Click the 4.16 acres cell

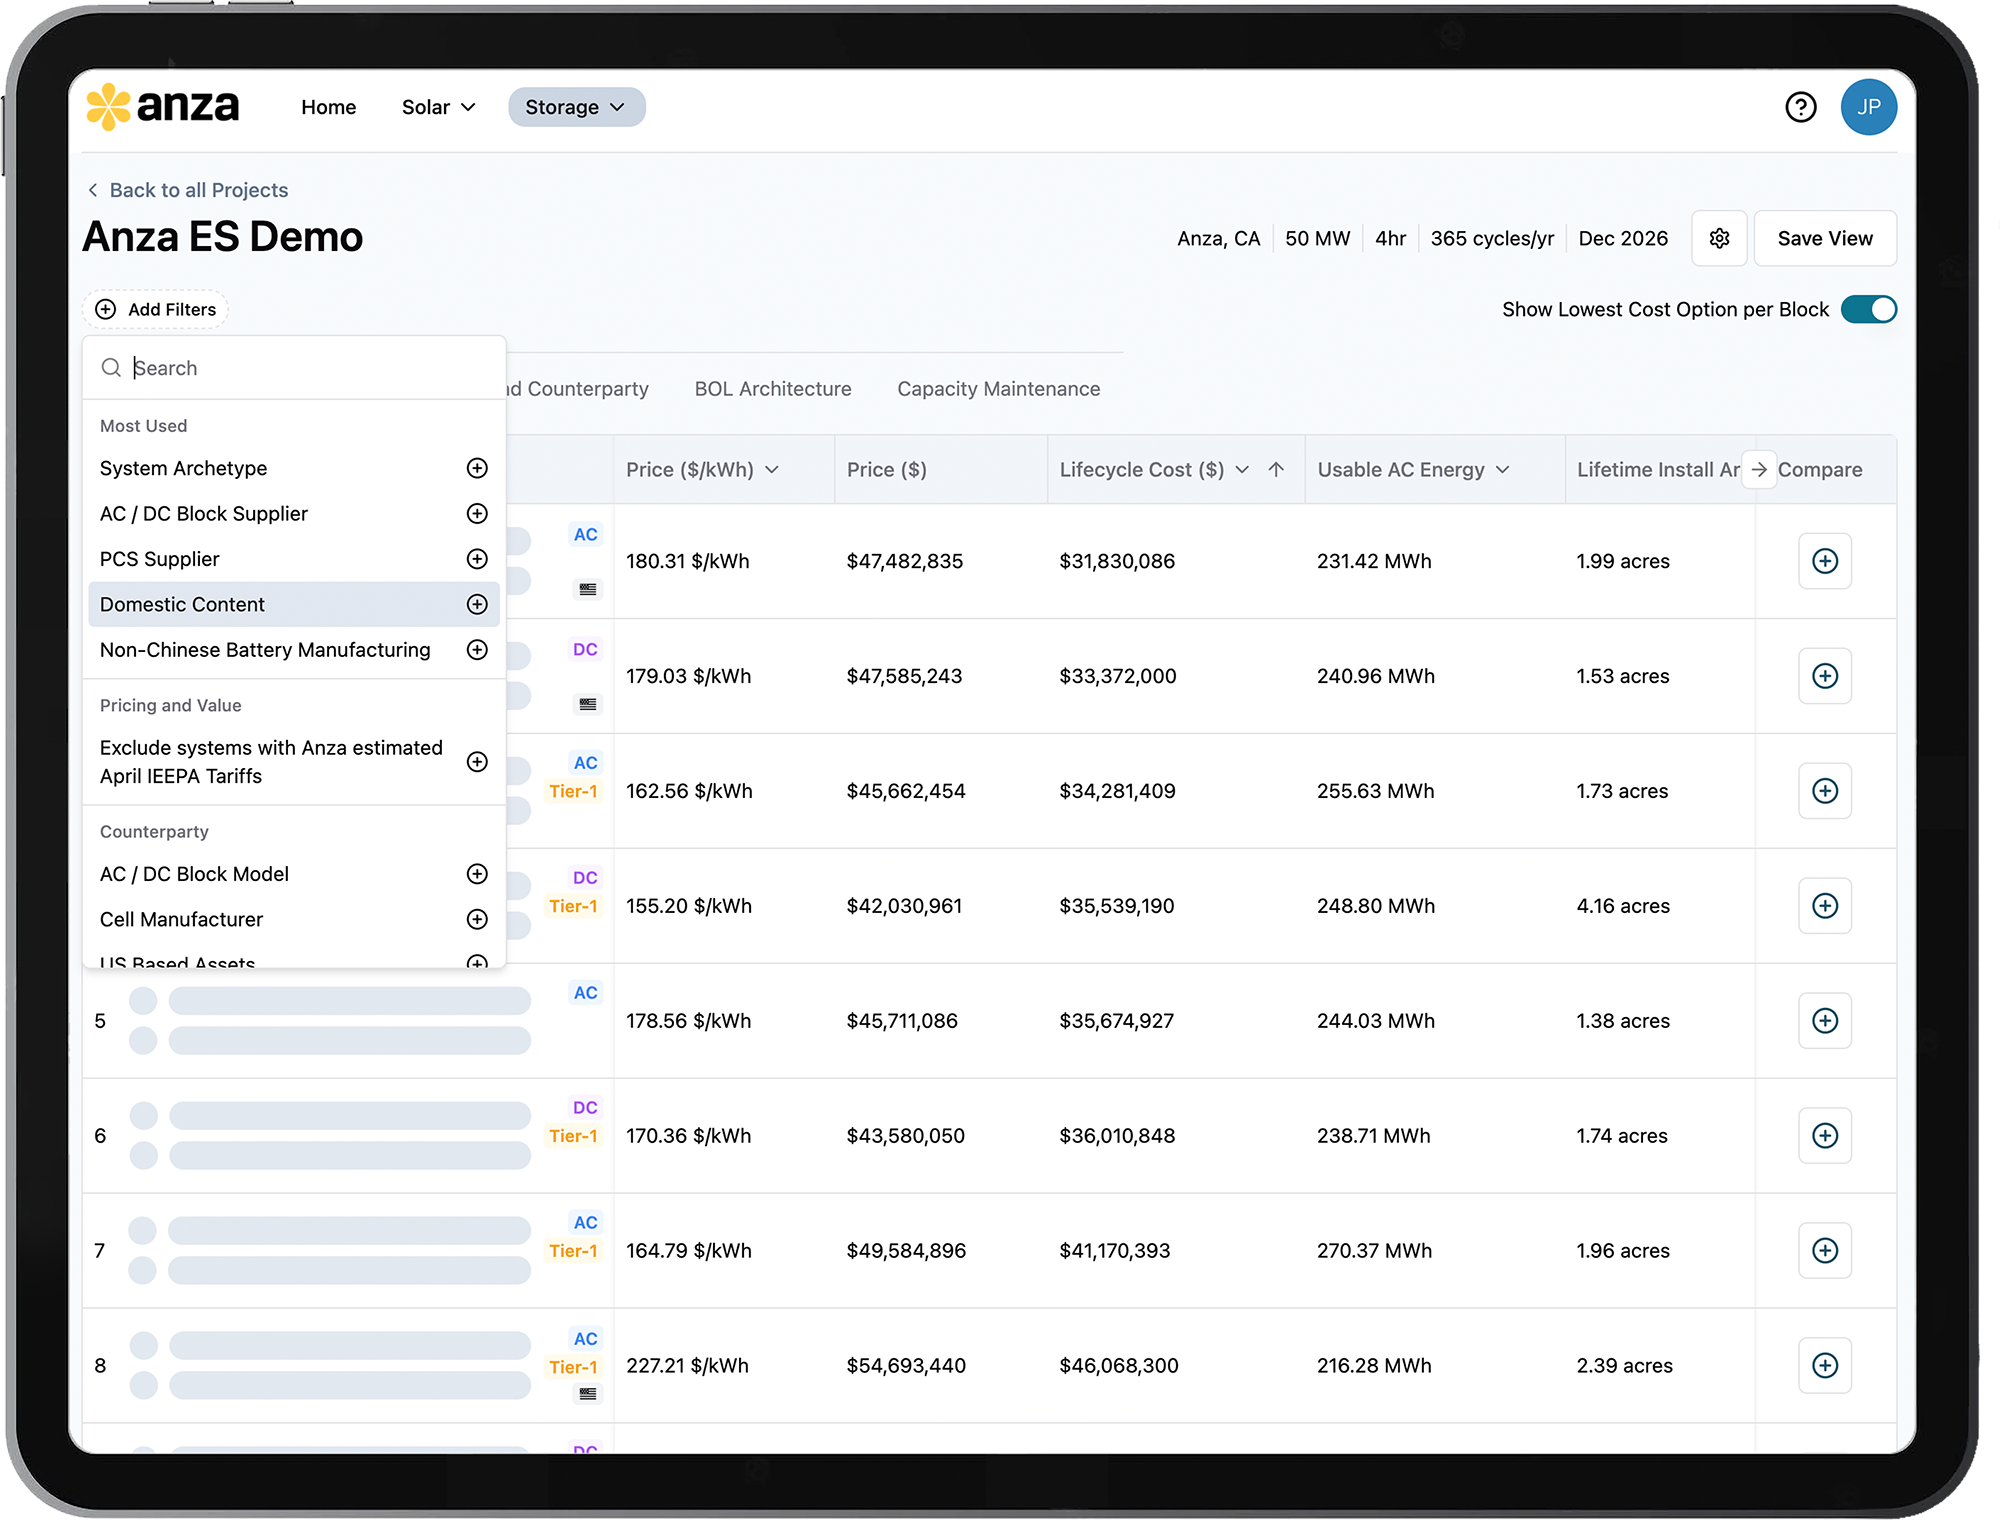pos(1623,906)
